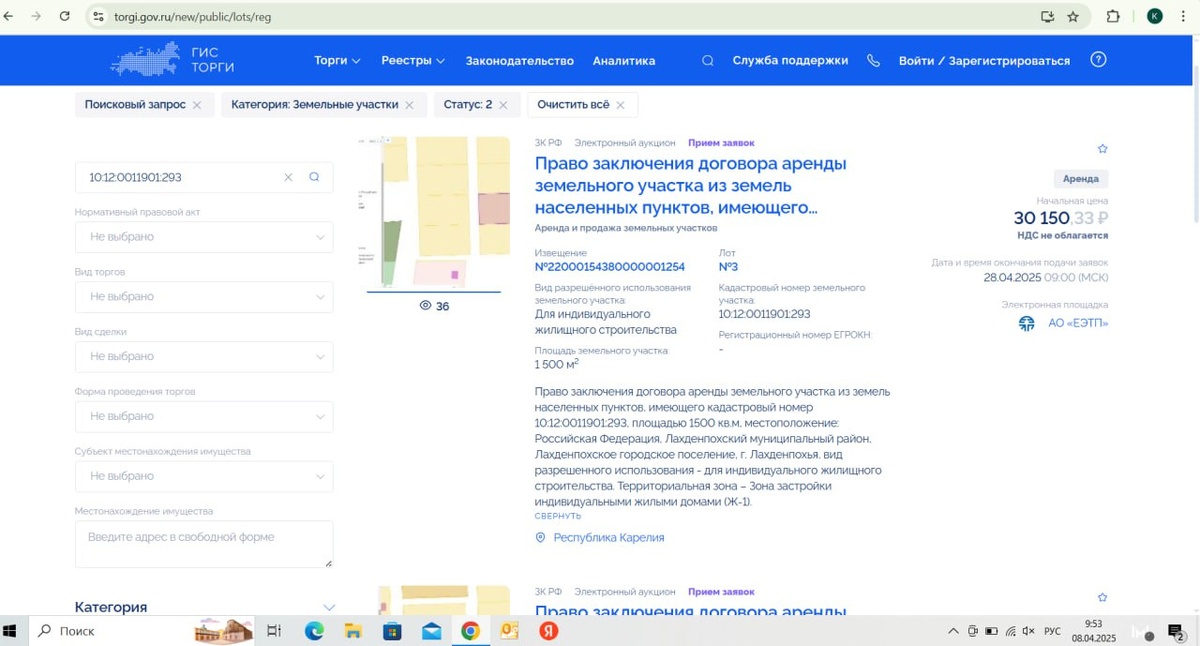Click the browser forward arrow
Screen dimensions: 1200x646
click(37, 16)
